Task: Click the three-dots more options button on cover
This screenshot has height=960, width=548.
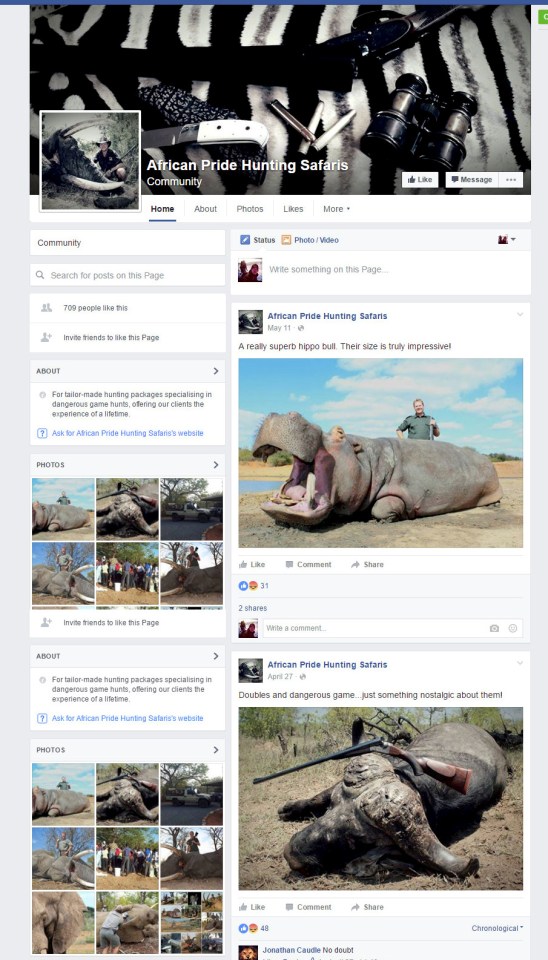Action: click(x=511, y=179)
